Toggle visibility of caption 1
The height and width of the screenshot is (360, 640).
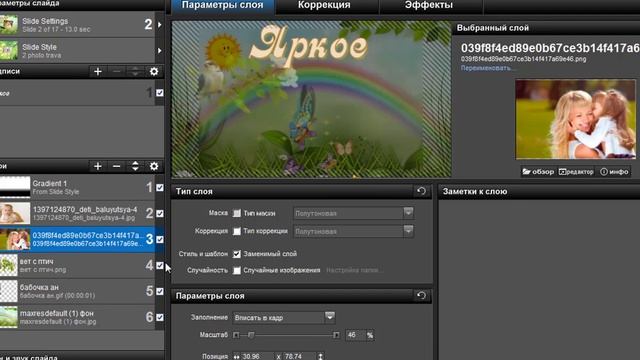tap(160, 93)
